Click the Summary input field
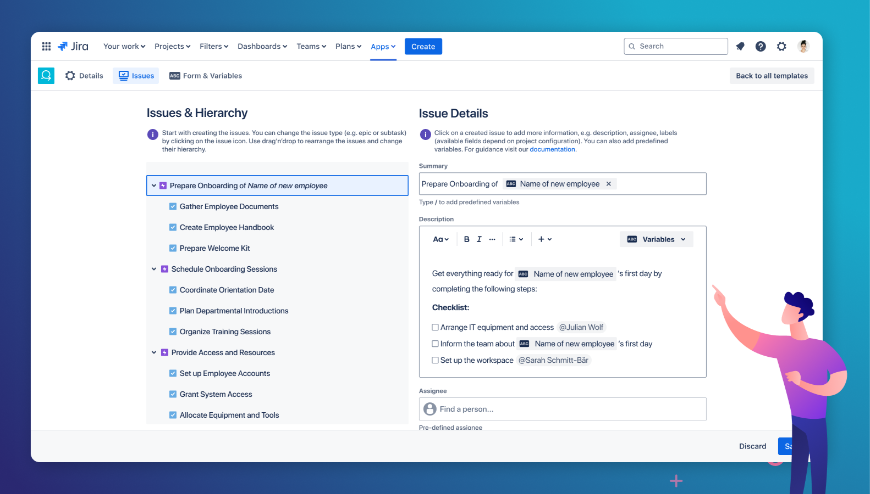The width and height of the screenshot is (870, 494). pos(563,184)
